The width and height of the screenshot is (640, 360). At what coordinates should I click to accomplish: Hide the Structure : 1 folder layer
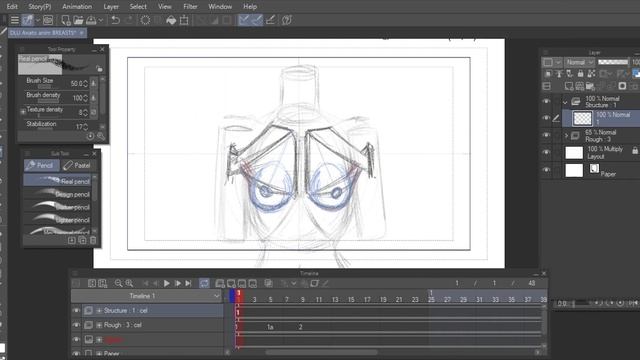(x=546, y=101)
